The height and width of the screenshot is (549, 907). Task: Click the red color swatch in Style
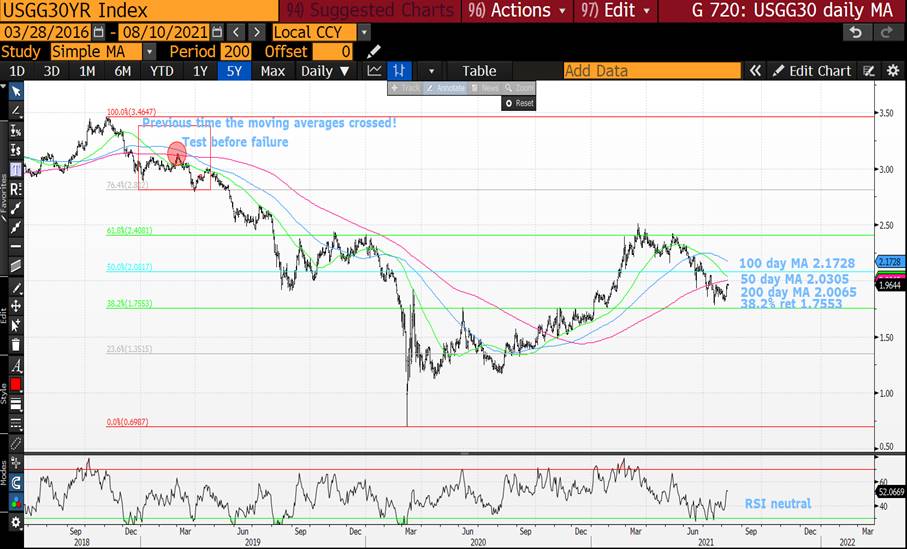coord(15,385)
